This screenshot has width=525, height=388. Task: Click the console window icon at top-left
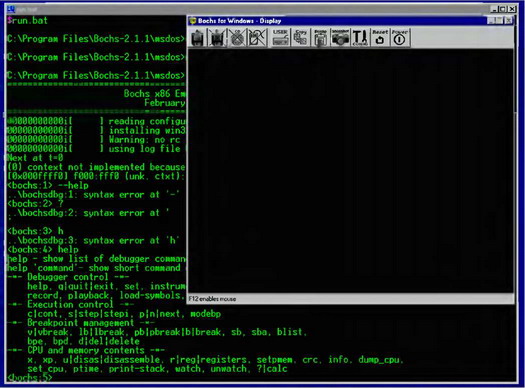tap(11, 9)
